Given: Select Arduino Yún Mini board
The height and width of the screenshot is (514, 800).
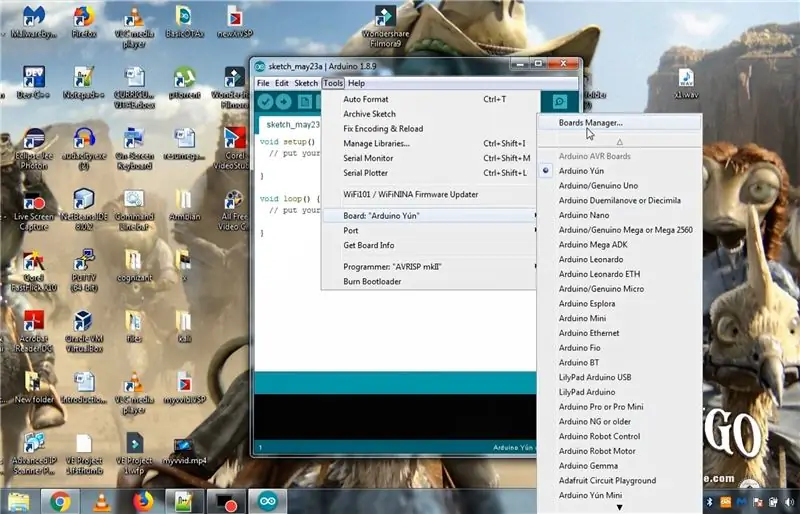Looking at the screenshot, I should (619, 496).
